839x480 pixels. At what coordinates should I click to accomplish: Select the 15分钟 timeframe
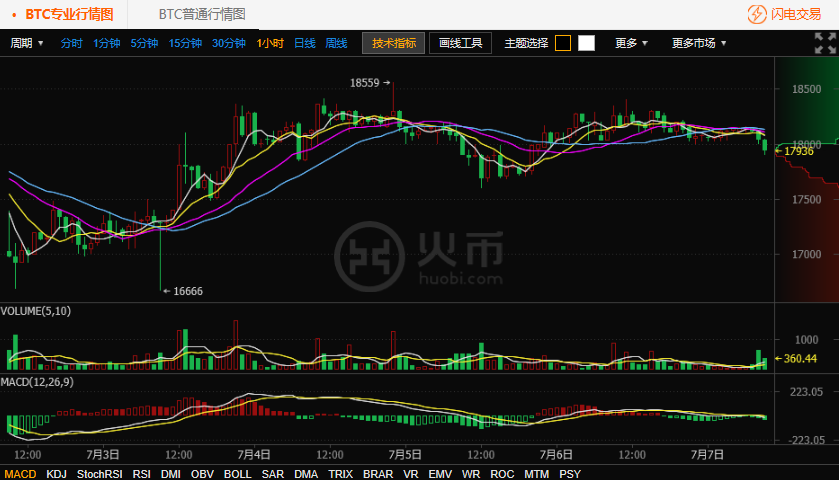click(x=185, y=43)
